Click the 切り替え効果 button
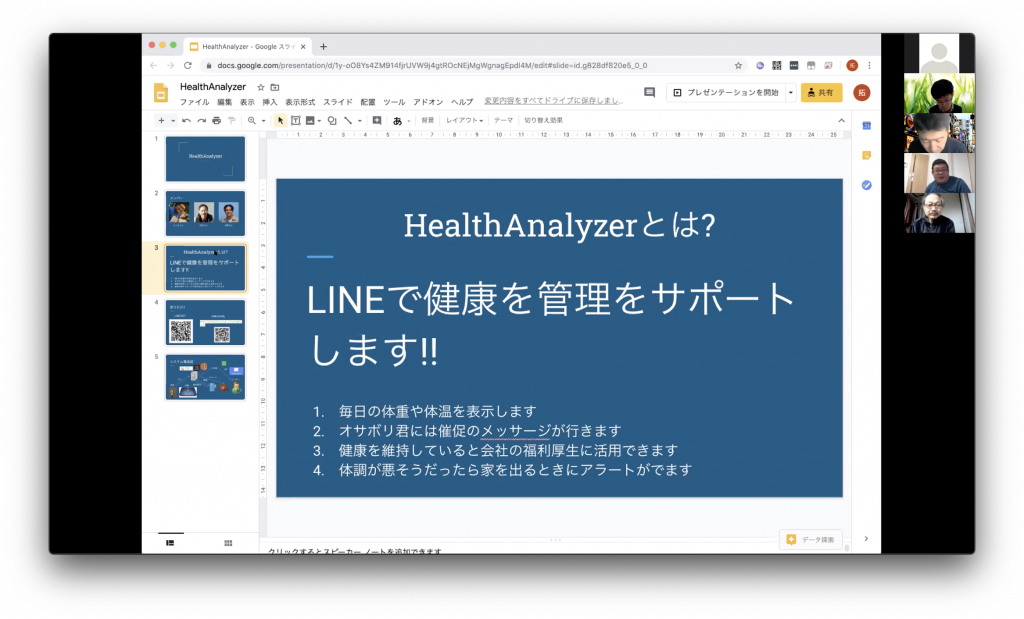This screenshot has width=1024, height=619. click(543, 121)
